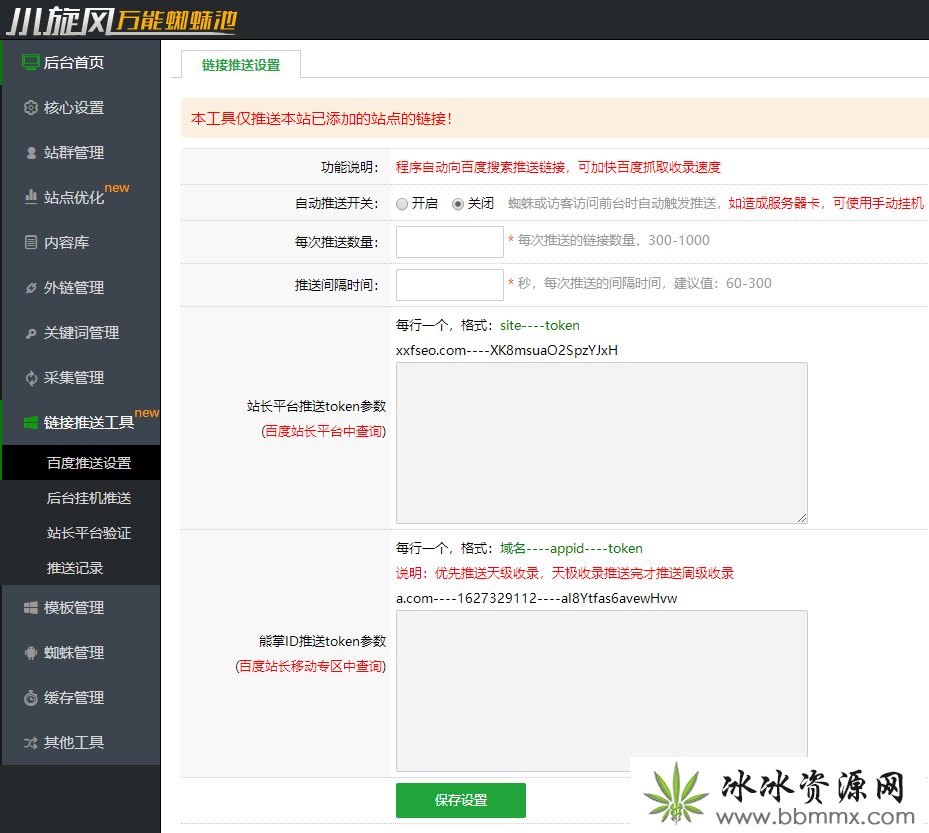Screen dimensions: 929x833
Task: Click the link icon beside 外链管理
Action: [31, 288]
